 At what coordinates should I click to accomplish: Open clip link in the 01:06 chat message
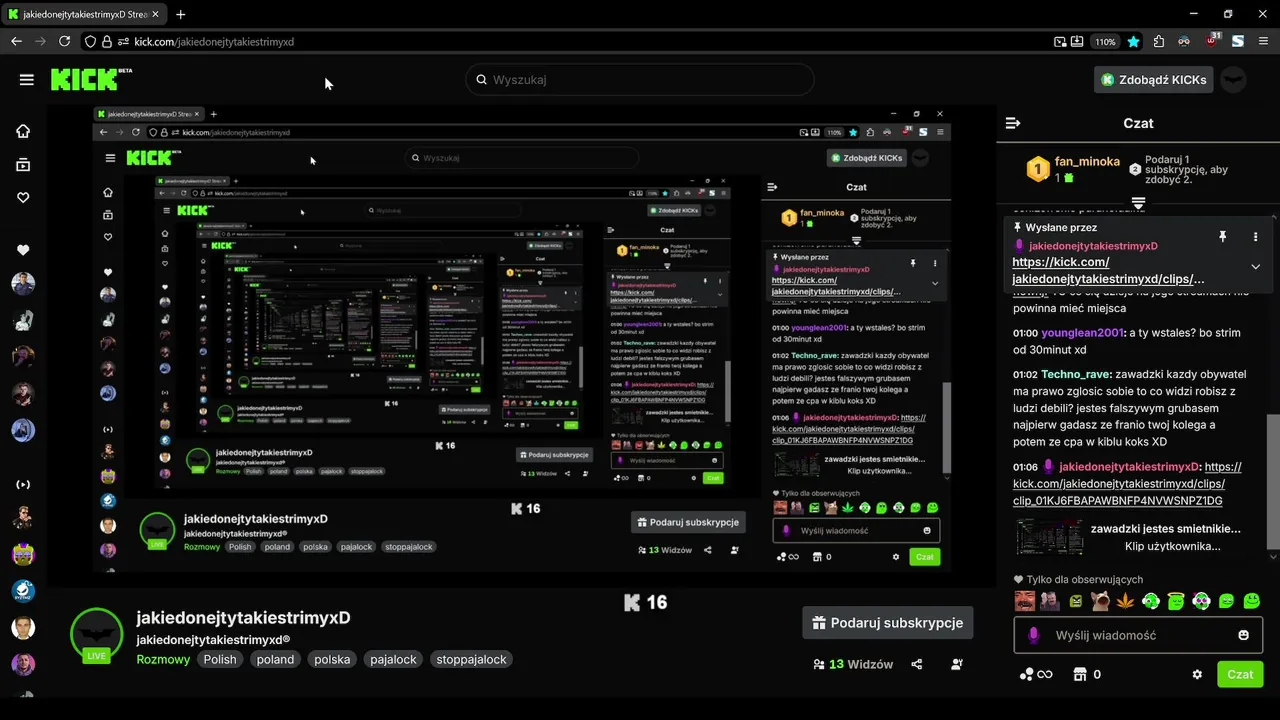(x=1128, y=484)
